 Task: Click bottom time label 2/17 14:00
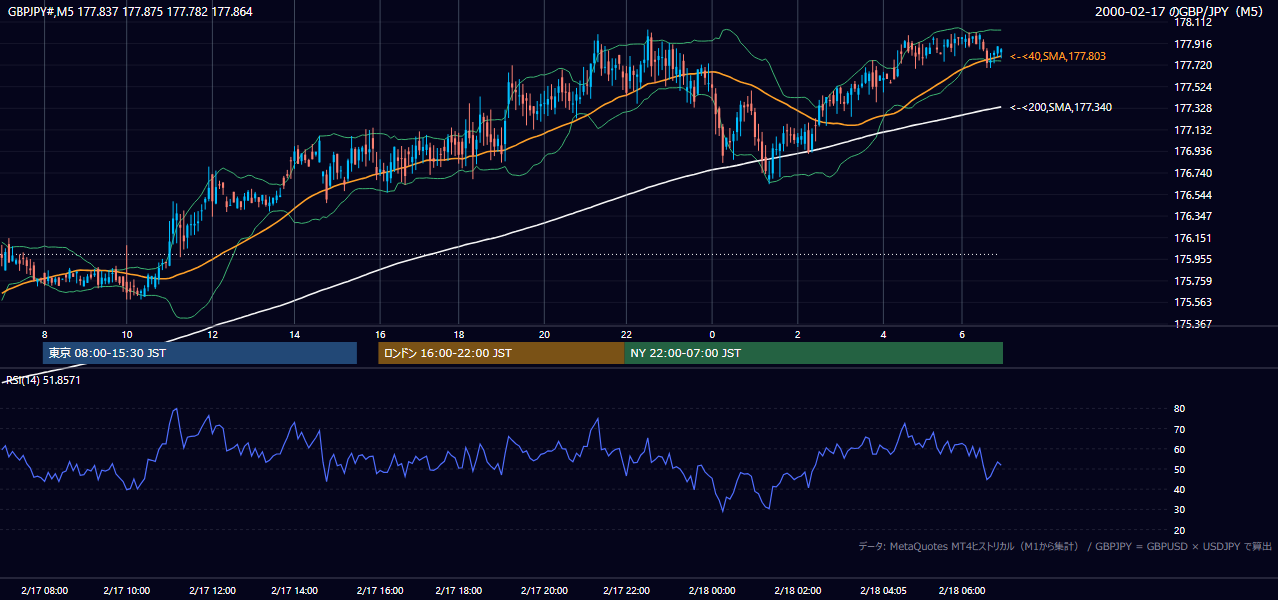tap(295, 591)
